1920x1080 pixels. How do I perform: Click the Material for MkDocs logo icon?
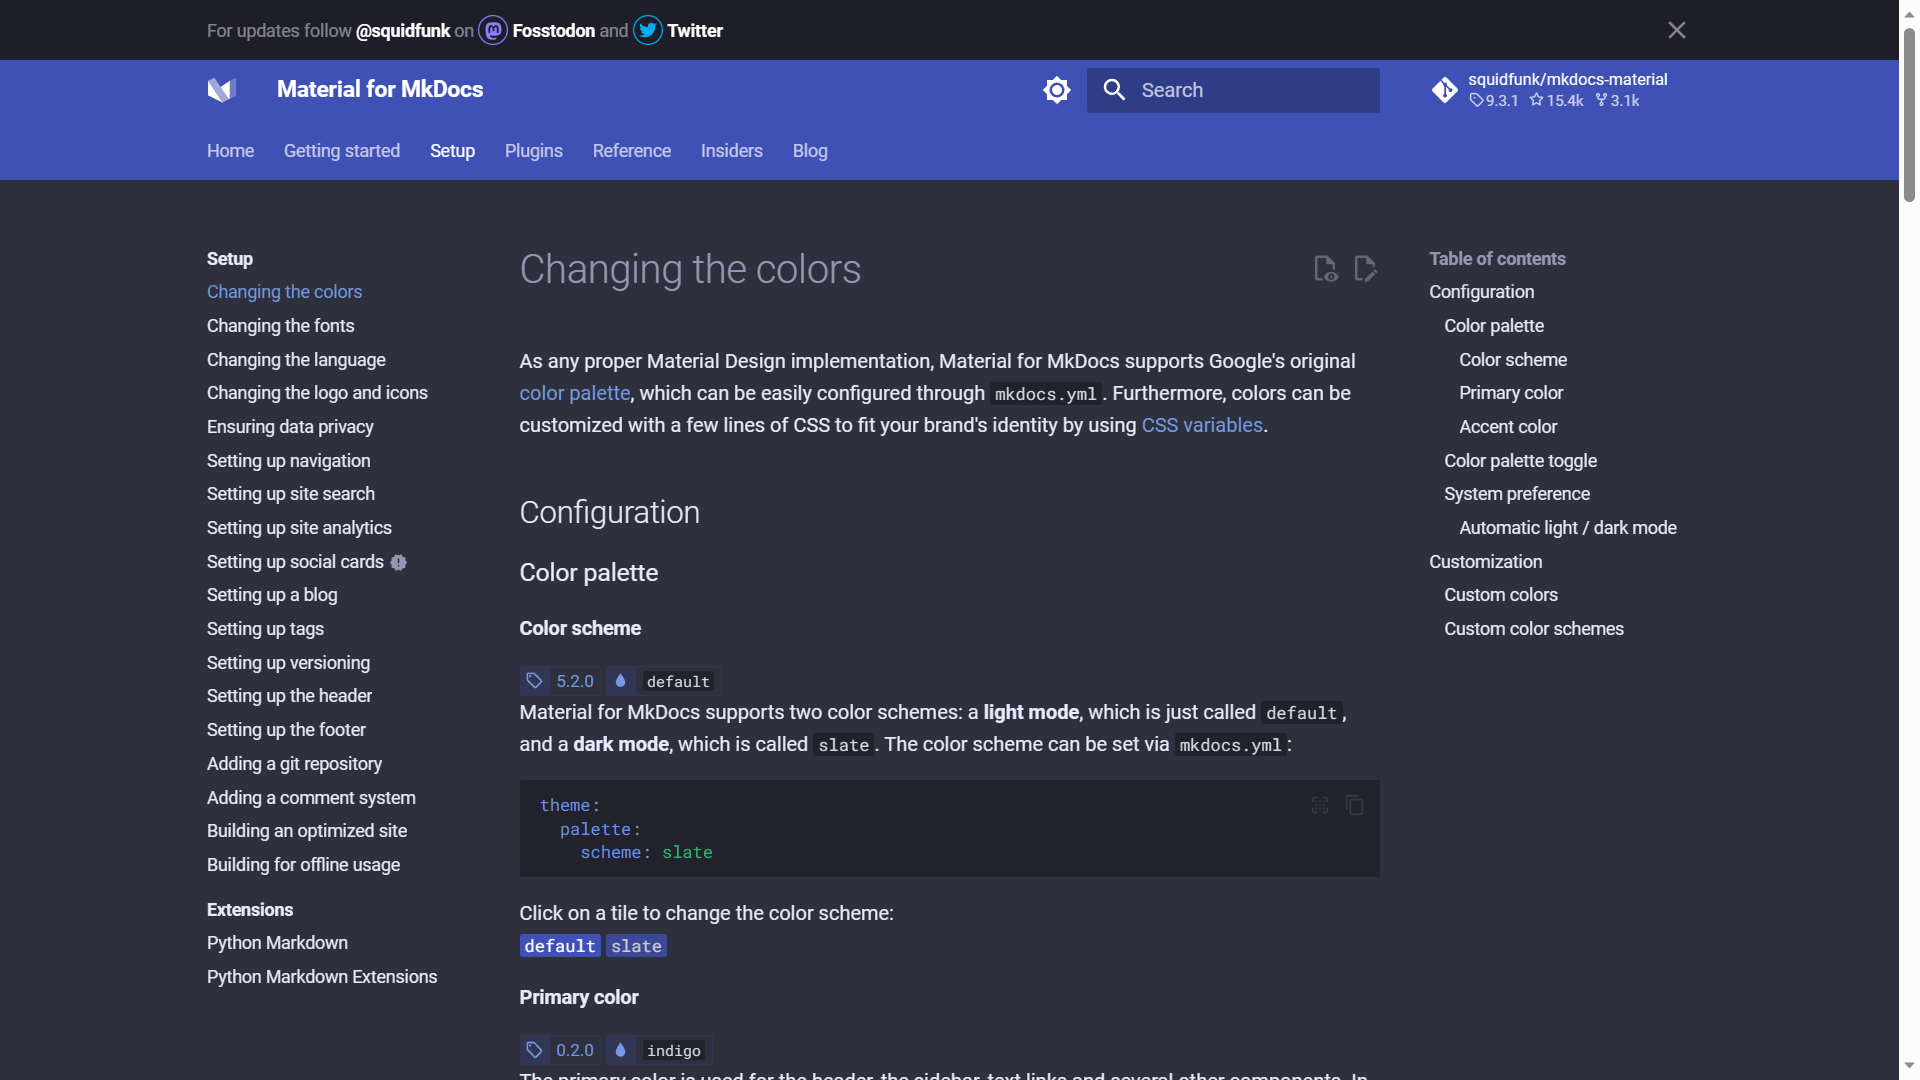pos(221,90)
